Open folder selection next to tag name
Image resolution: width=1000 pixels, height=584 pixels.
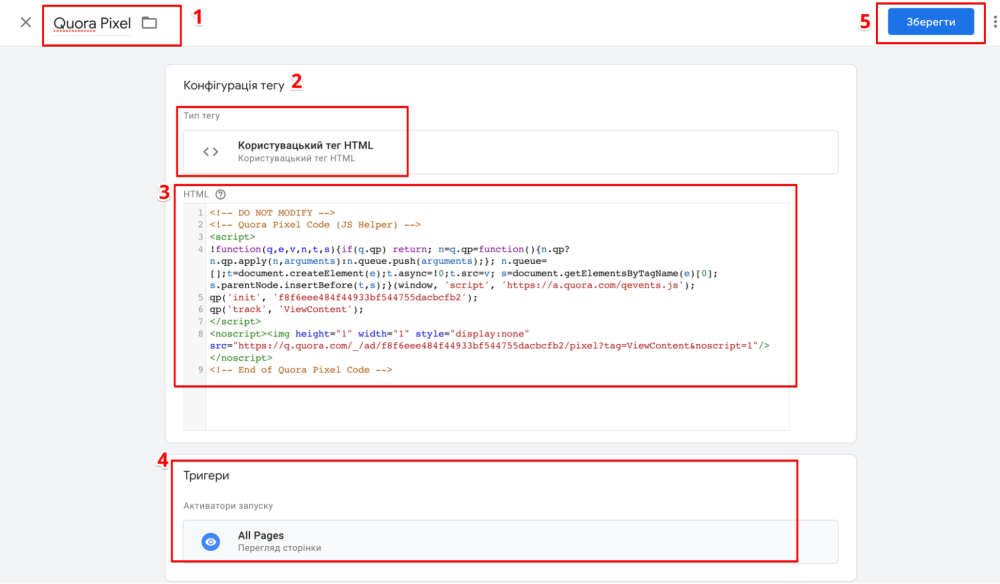click(x=149, y=23)
